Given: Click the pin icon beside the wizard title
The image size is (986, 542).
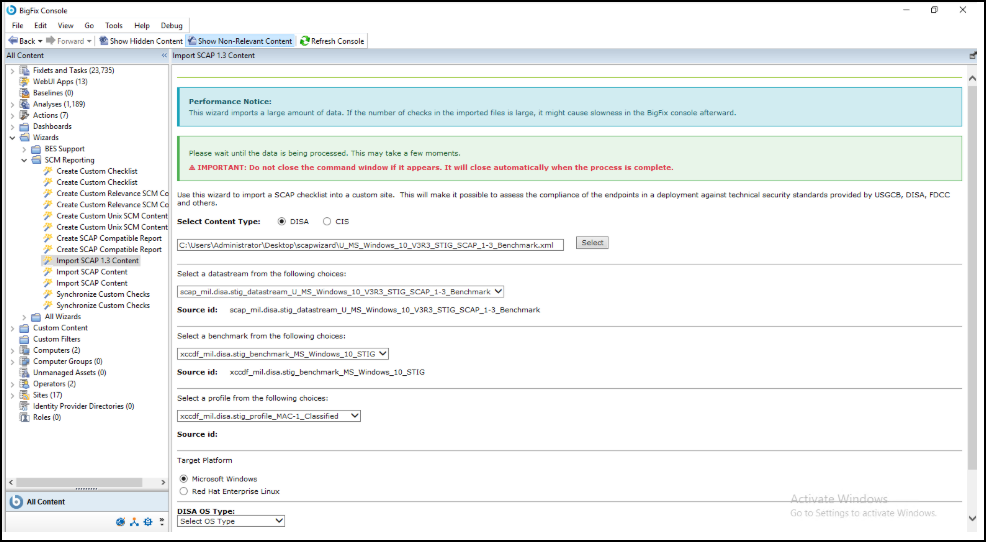Looking at the screenshot, I should (x=973, y=55).
